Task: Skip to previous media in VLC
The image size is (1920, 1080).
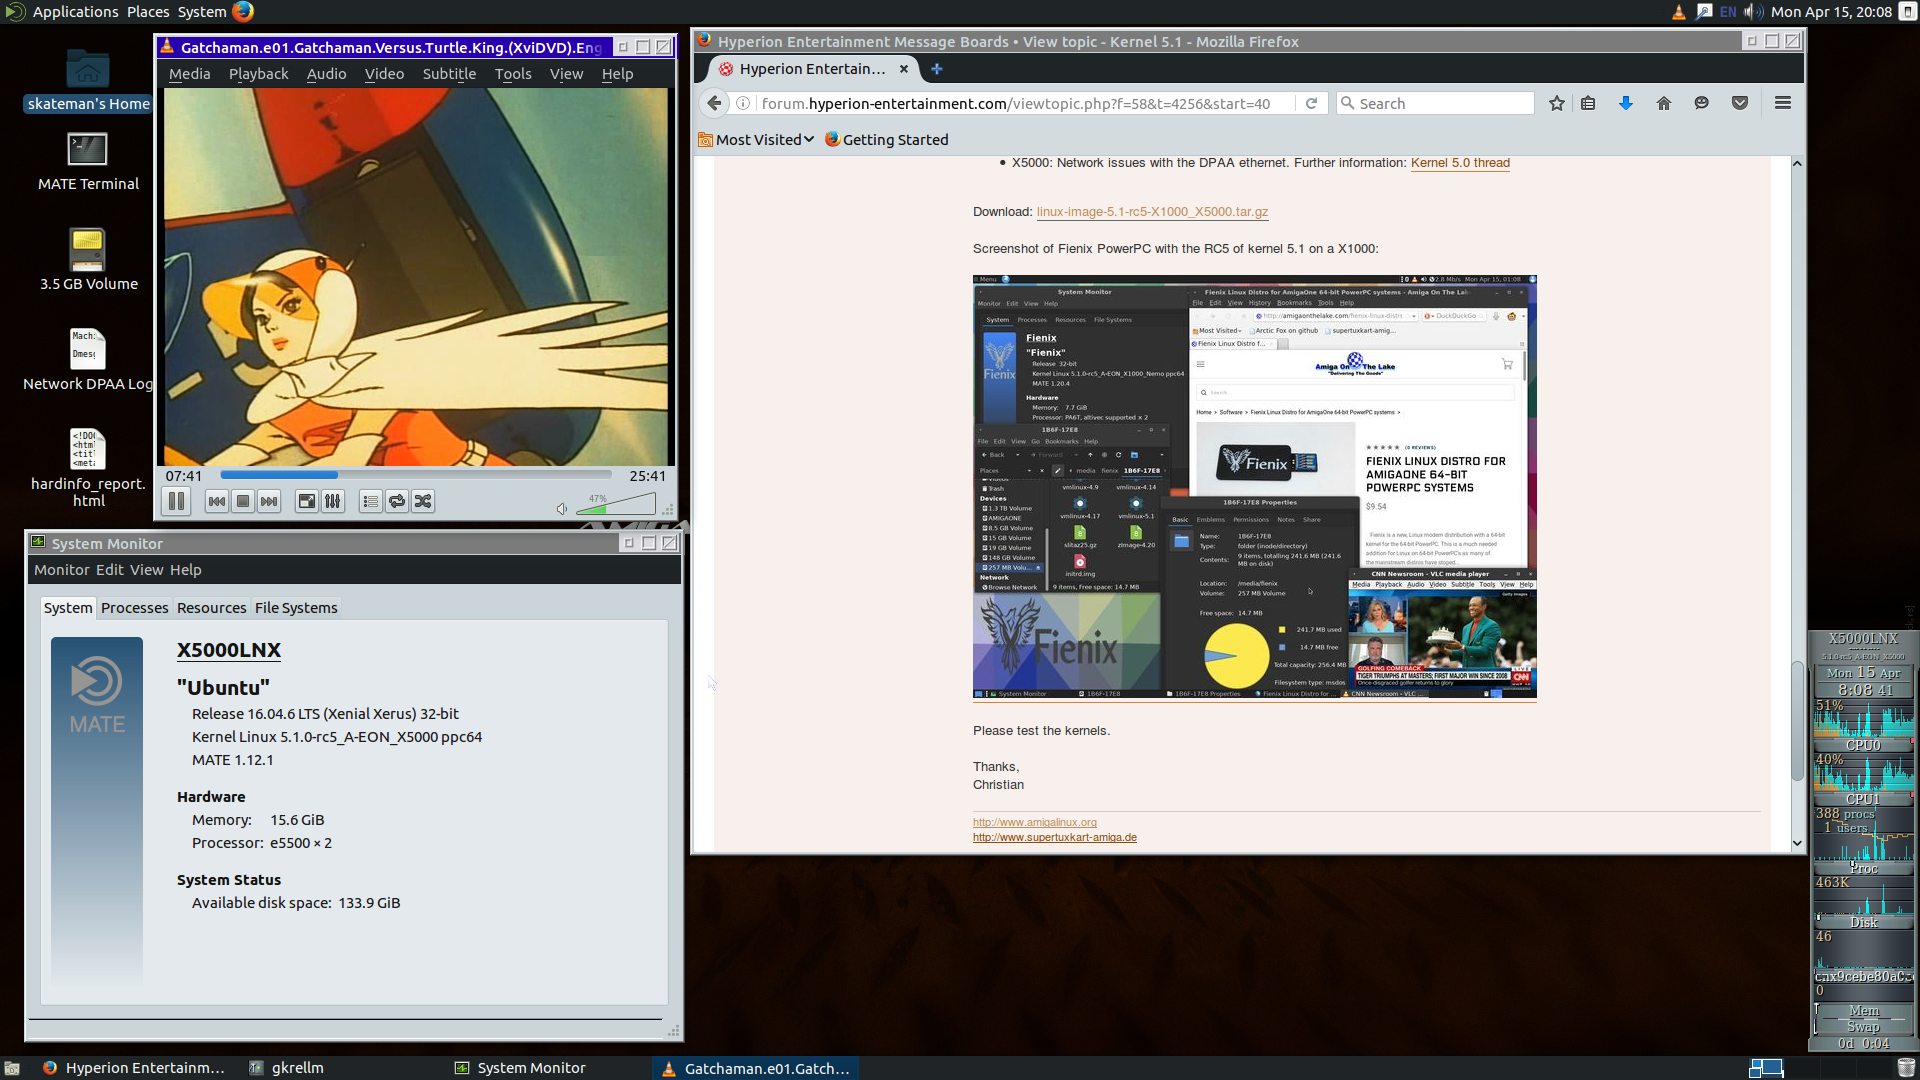Action: [216, 502]
